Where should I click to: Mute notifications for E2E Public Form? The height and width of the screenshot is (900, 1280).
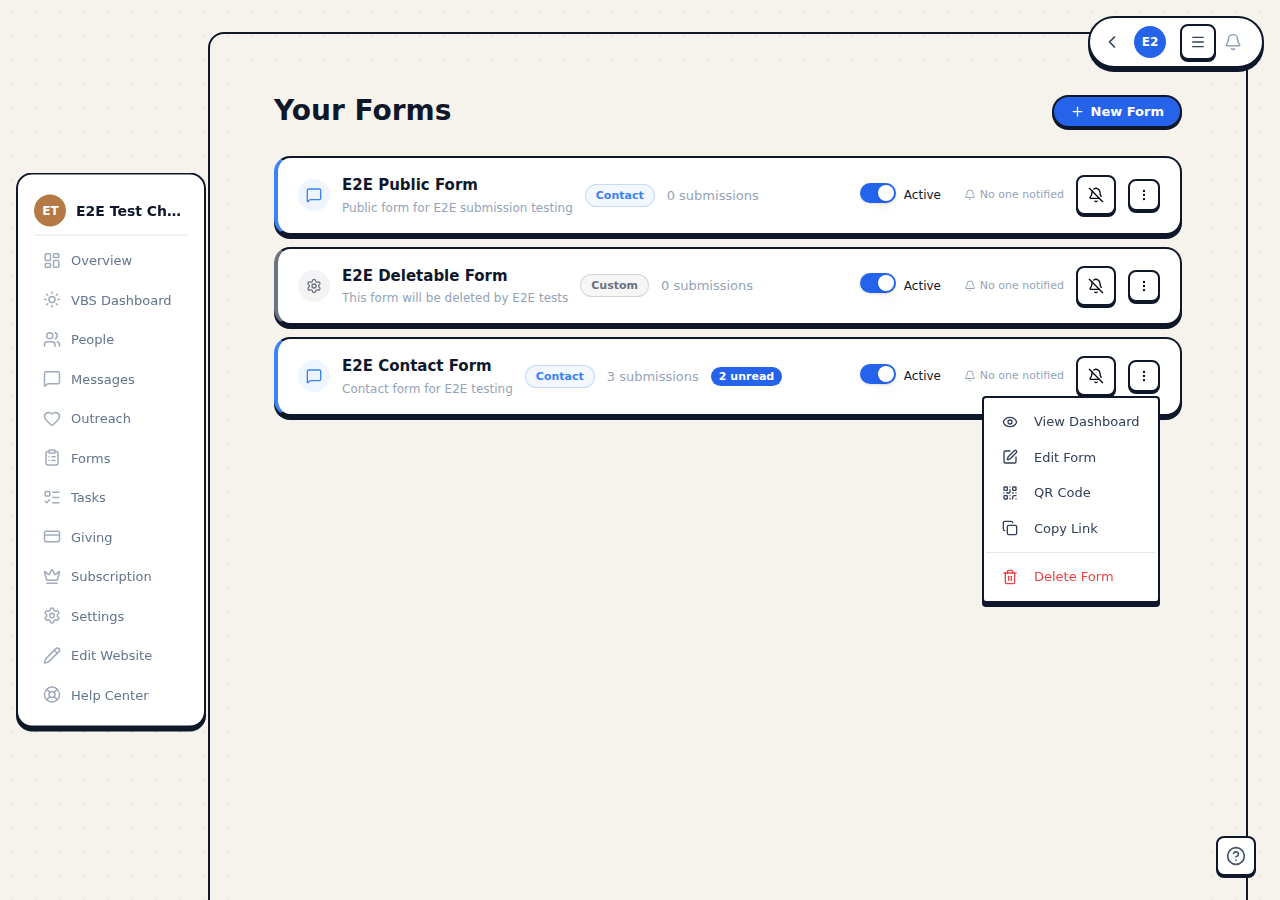point(1095,195)
